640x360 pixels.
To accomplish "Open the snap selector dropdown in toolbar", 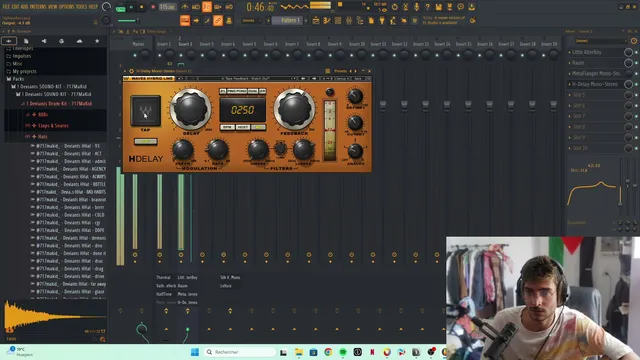I will [x=251, y=20].
